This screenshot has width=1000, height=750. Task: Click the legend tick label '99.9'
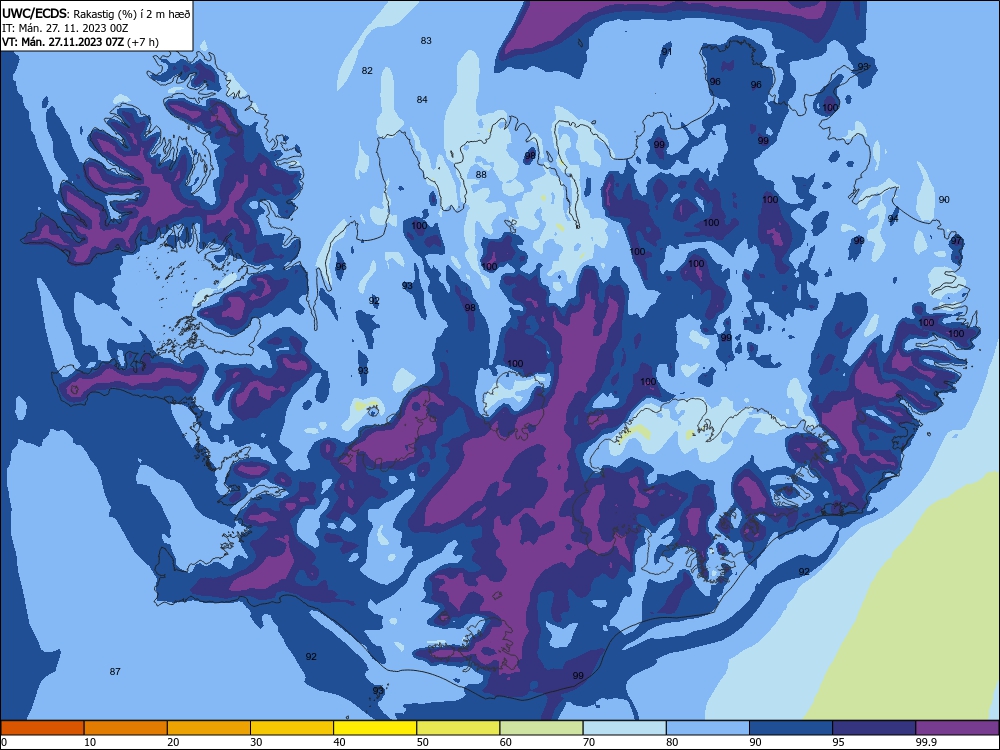pyautogui.click(x=926, y=742)
